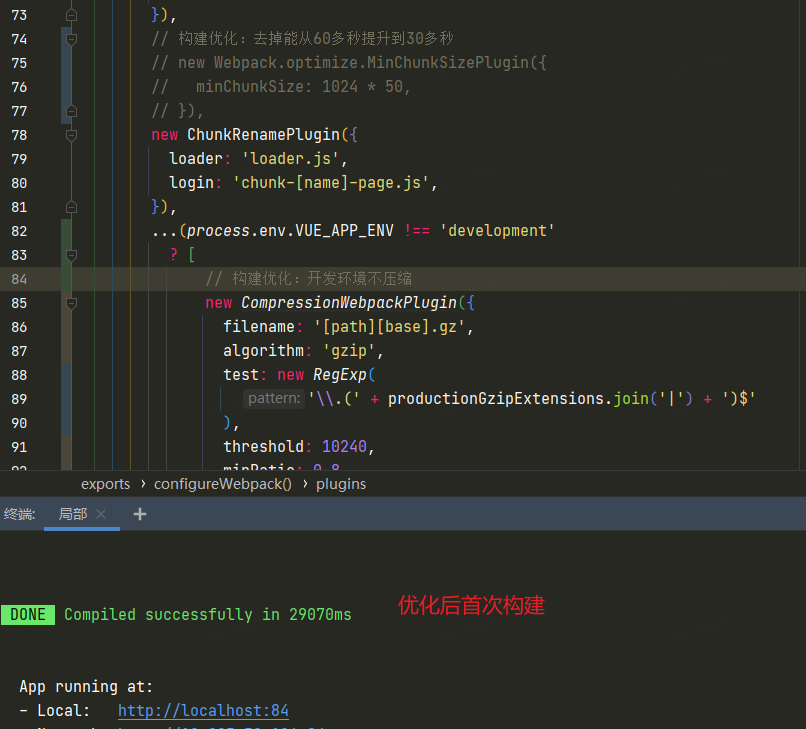This screenshot has height=729, width=806.
Task: Select line number 84 in gutter
Action: pyautogui.click(x=19, y=279)
